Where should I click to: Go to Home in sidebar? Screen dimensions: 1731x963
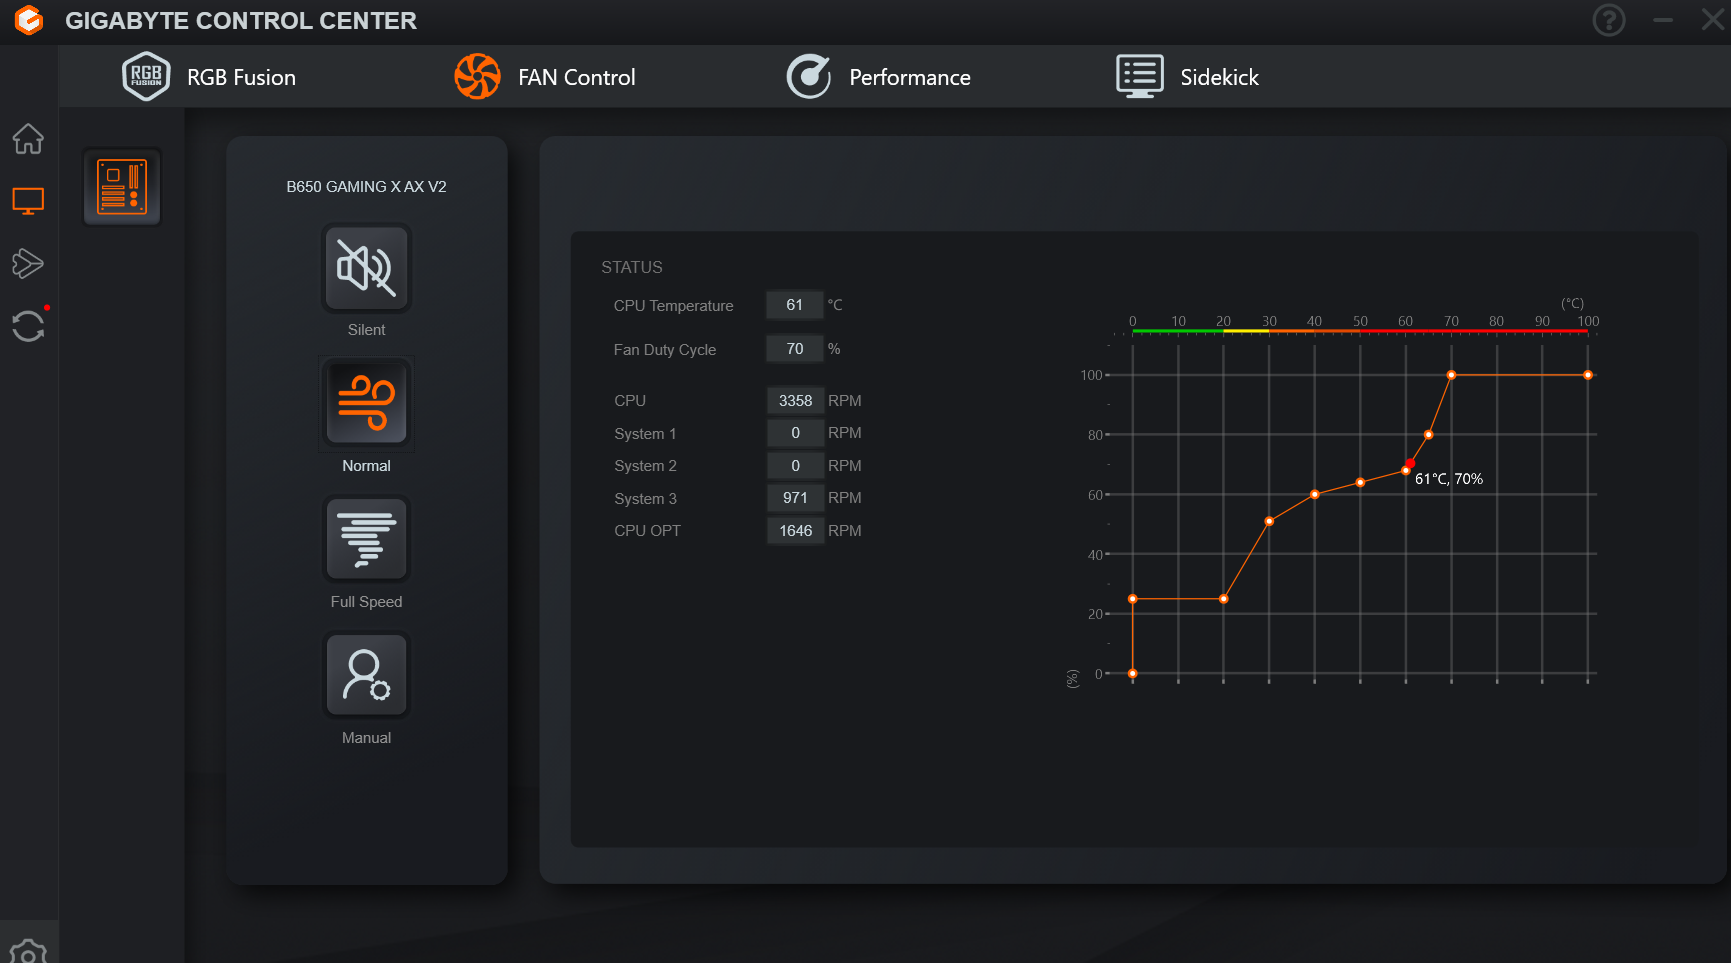click(28, 138)
